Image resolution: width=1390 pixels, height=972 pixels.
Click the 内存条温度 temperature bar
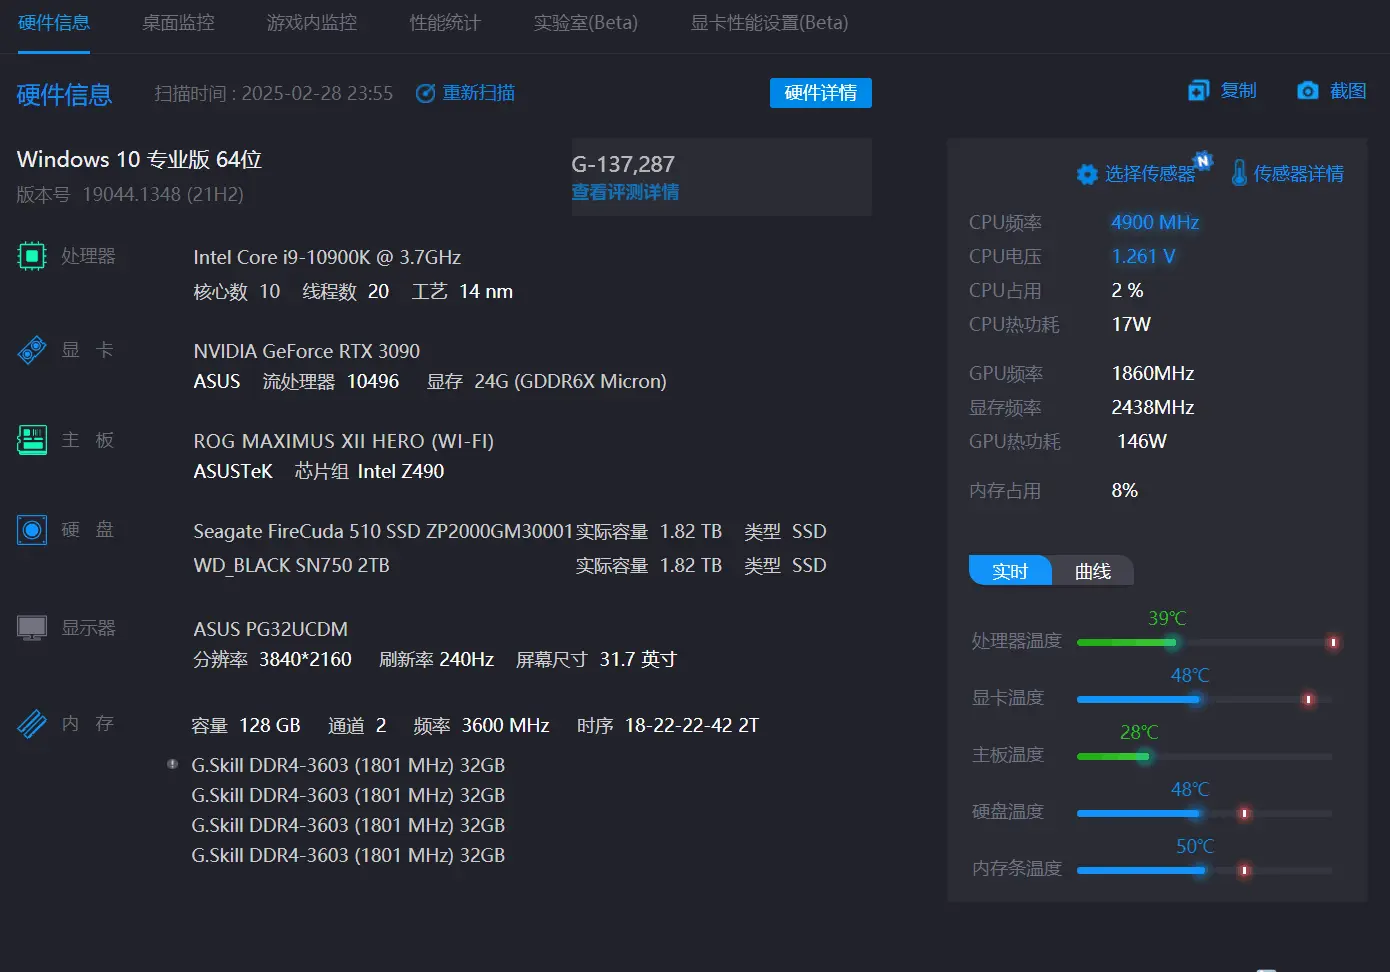pos(1204,870)
